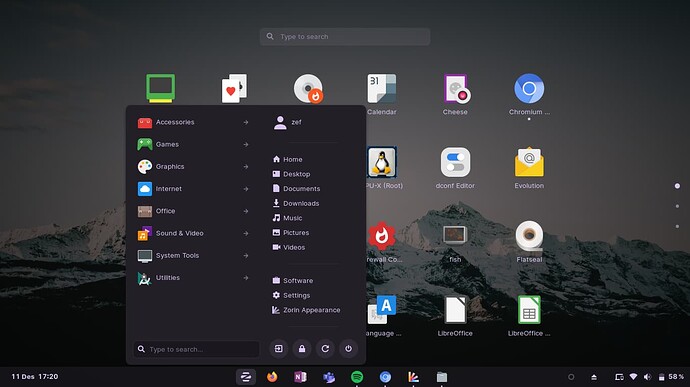Expand the Utilities category
Image resolution: width=690 pixels, height=387 pixels.
point(193,278)
